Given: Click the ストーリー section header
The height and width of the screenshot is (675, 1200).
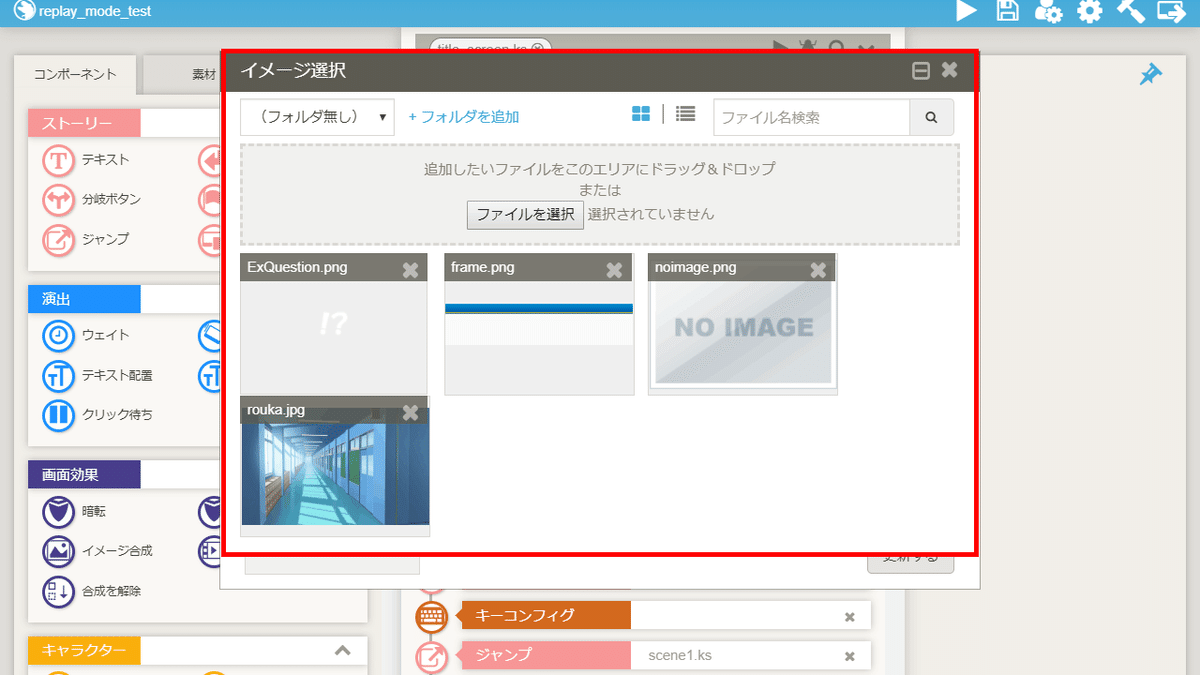Looking at the screenshot, I should pyautogui.click(x=85, y=123).
